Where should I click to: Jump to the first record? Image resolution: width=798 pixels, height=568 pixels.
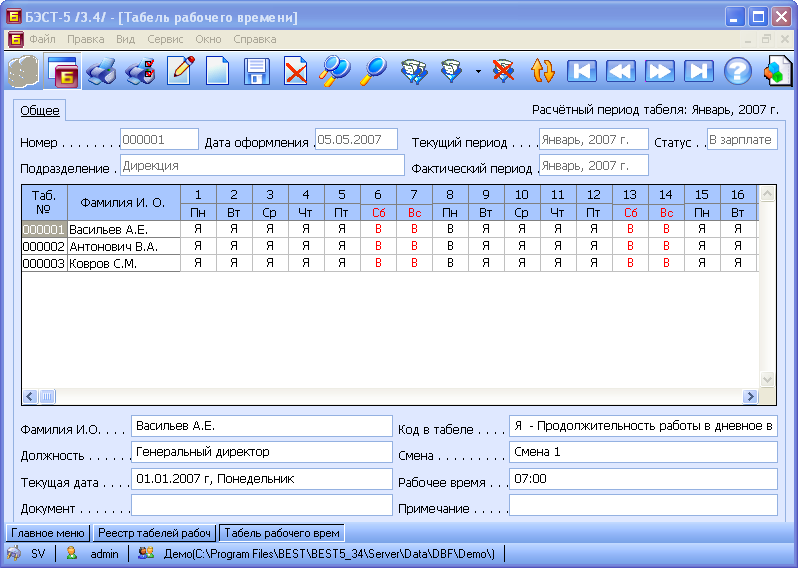coord(582,71)
